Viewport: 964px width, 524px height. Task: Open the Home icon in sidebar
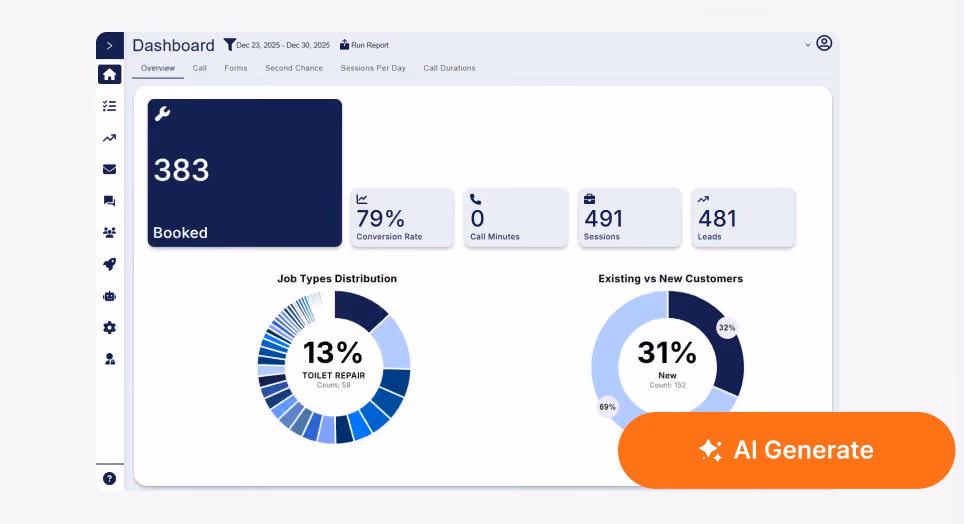click(109, 74)
